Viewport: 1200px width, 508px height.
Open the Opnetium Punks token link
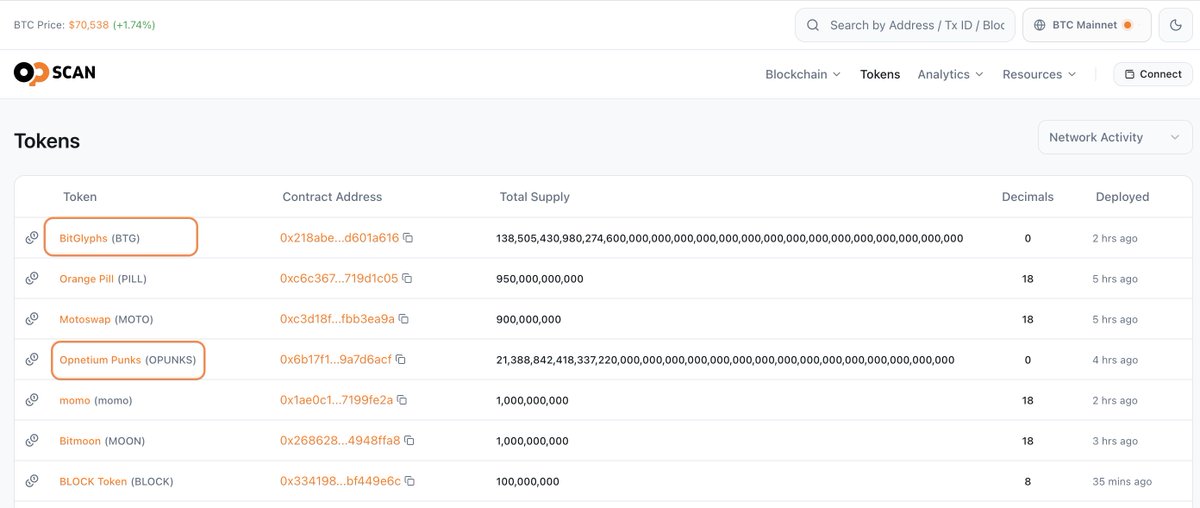(100, 360)
